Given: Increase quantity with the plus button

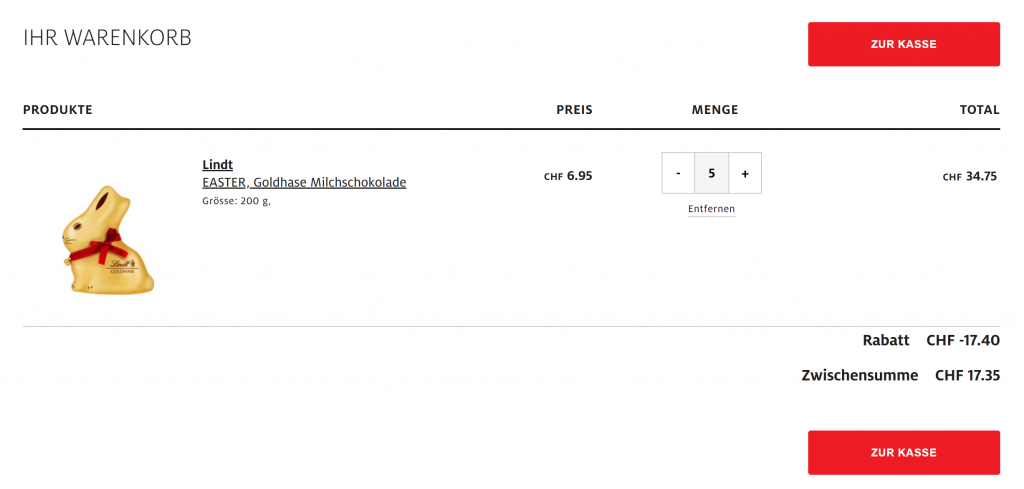Looking at the screenshot, I should pos(745,173).
